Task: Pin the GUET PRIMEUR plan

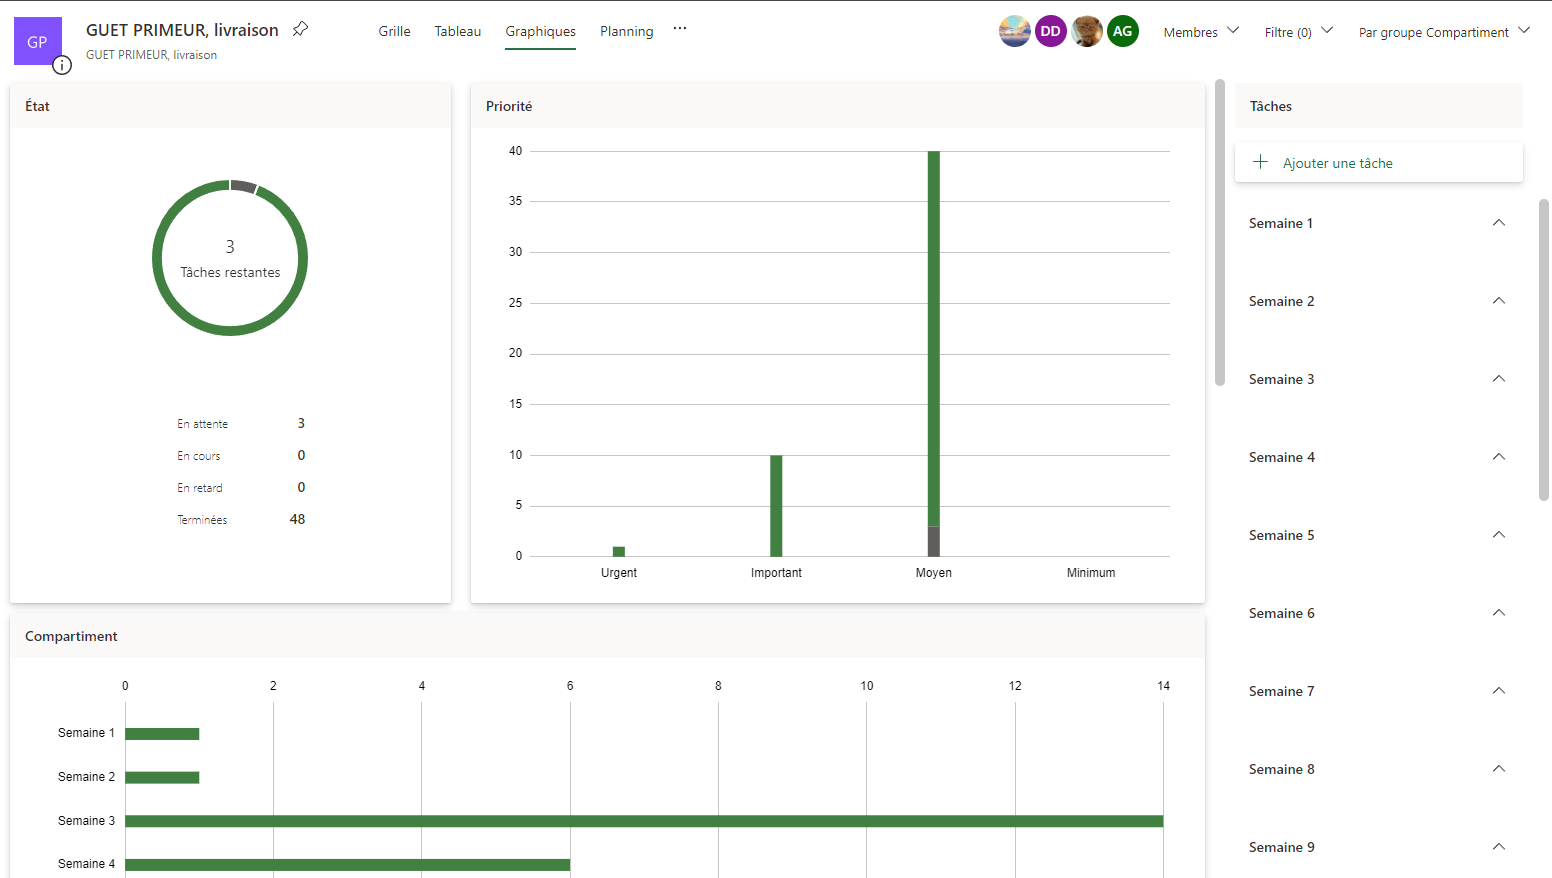Action: click(x=300, y=29)
